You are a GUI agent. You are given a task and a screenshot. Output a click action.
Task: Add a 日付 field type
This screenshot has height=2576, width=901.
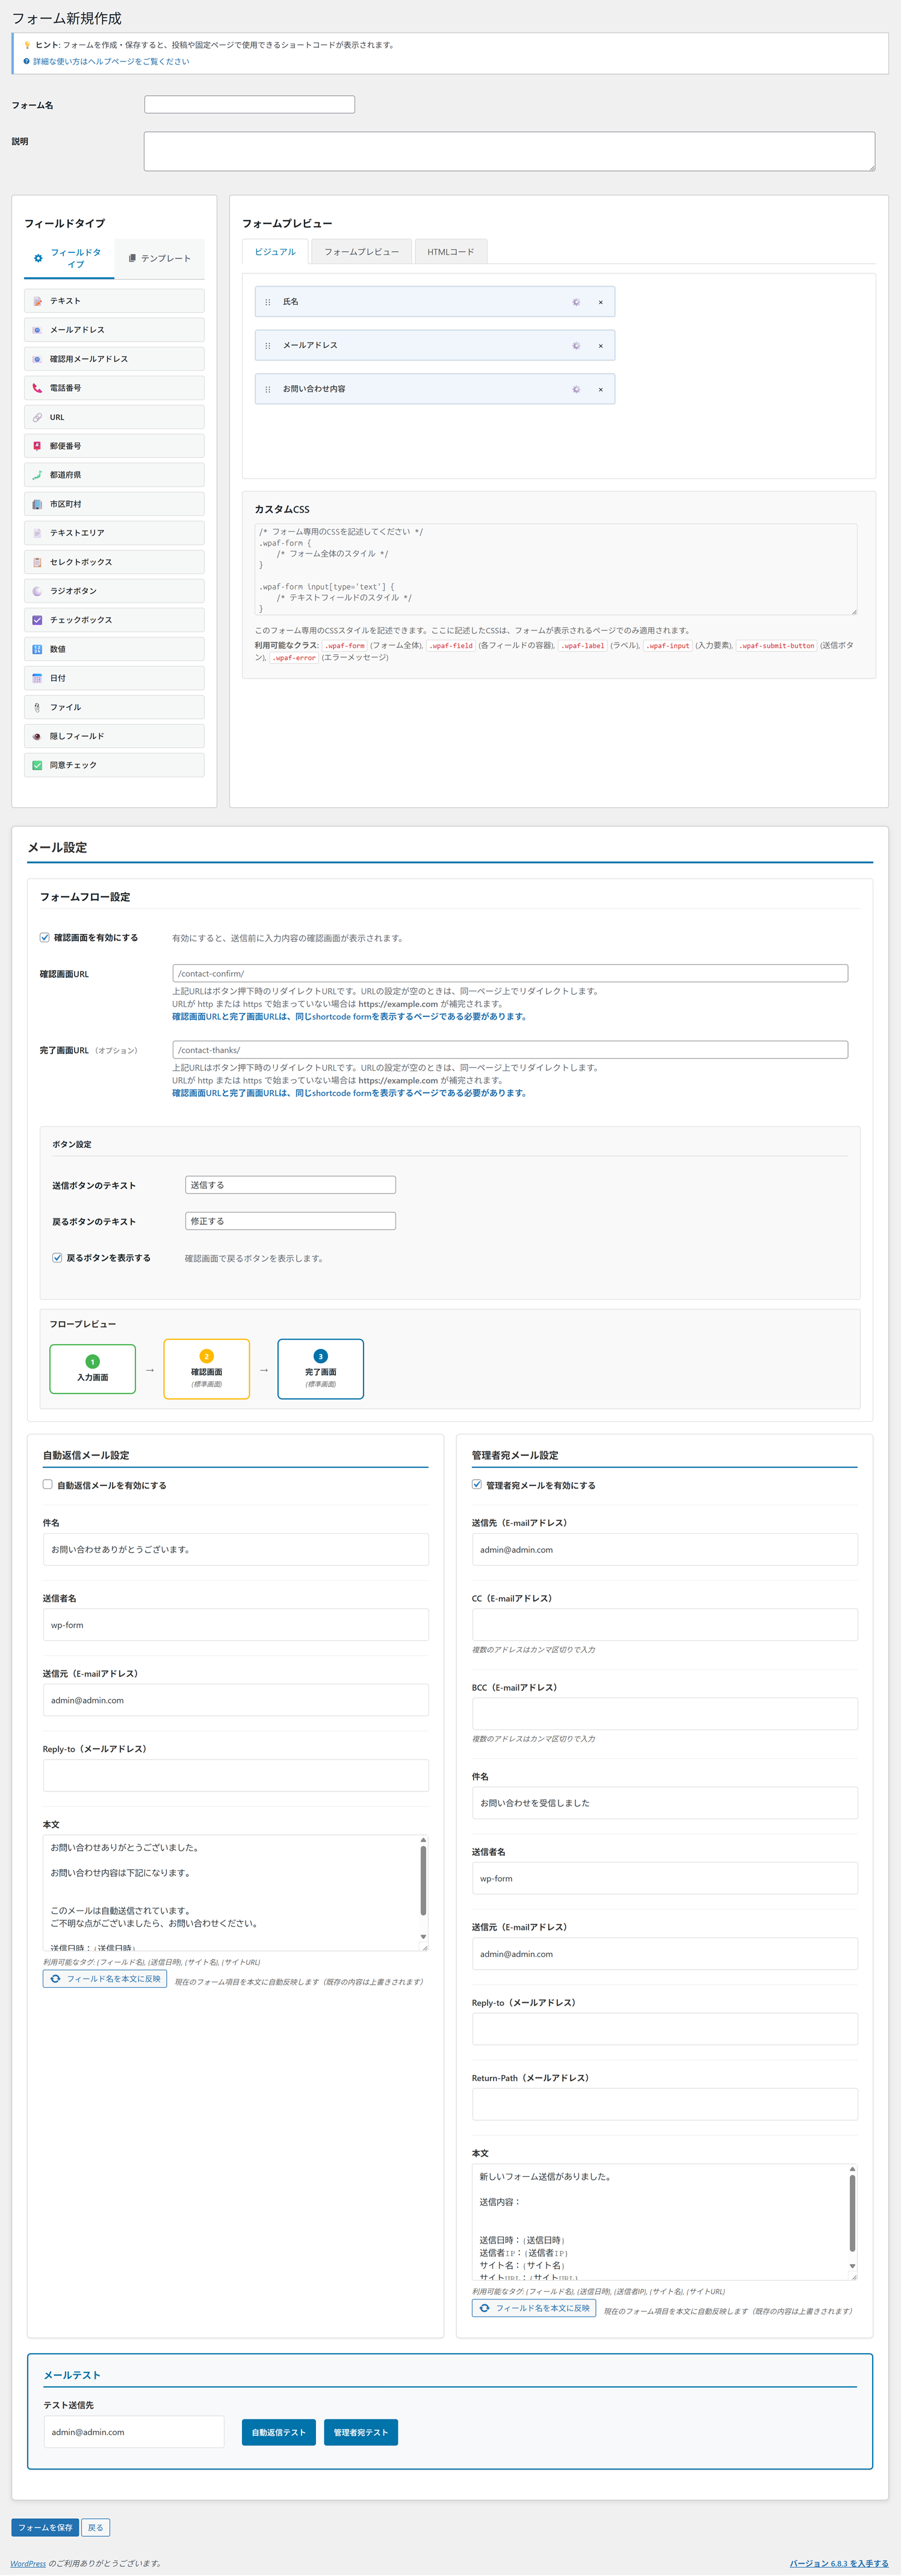click(114, 678)
